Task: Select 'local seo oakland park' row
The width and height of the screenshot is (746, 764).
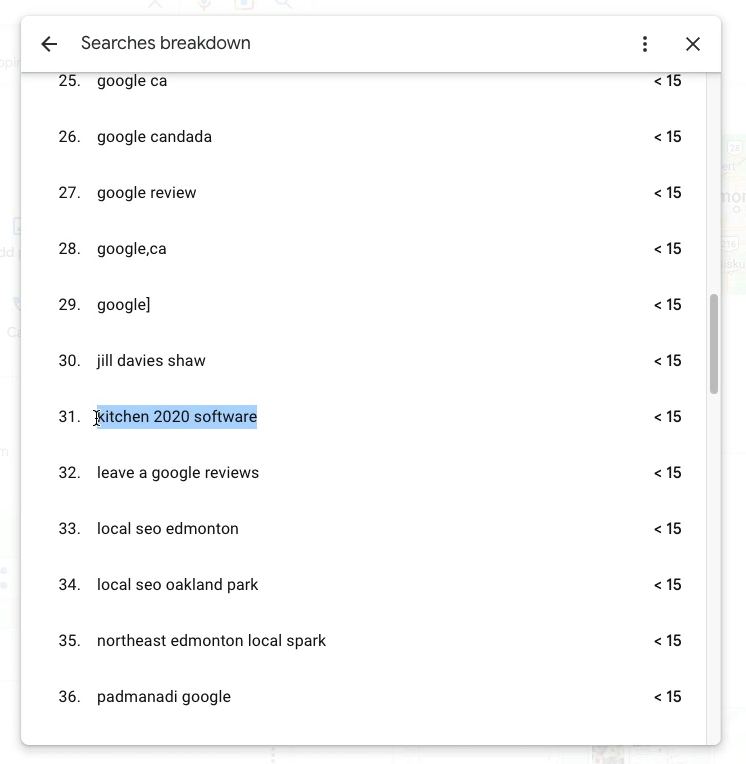Action: tap(178, 585)
